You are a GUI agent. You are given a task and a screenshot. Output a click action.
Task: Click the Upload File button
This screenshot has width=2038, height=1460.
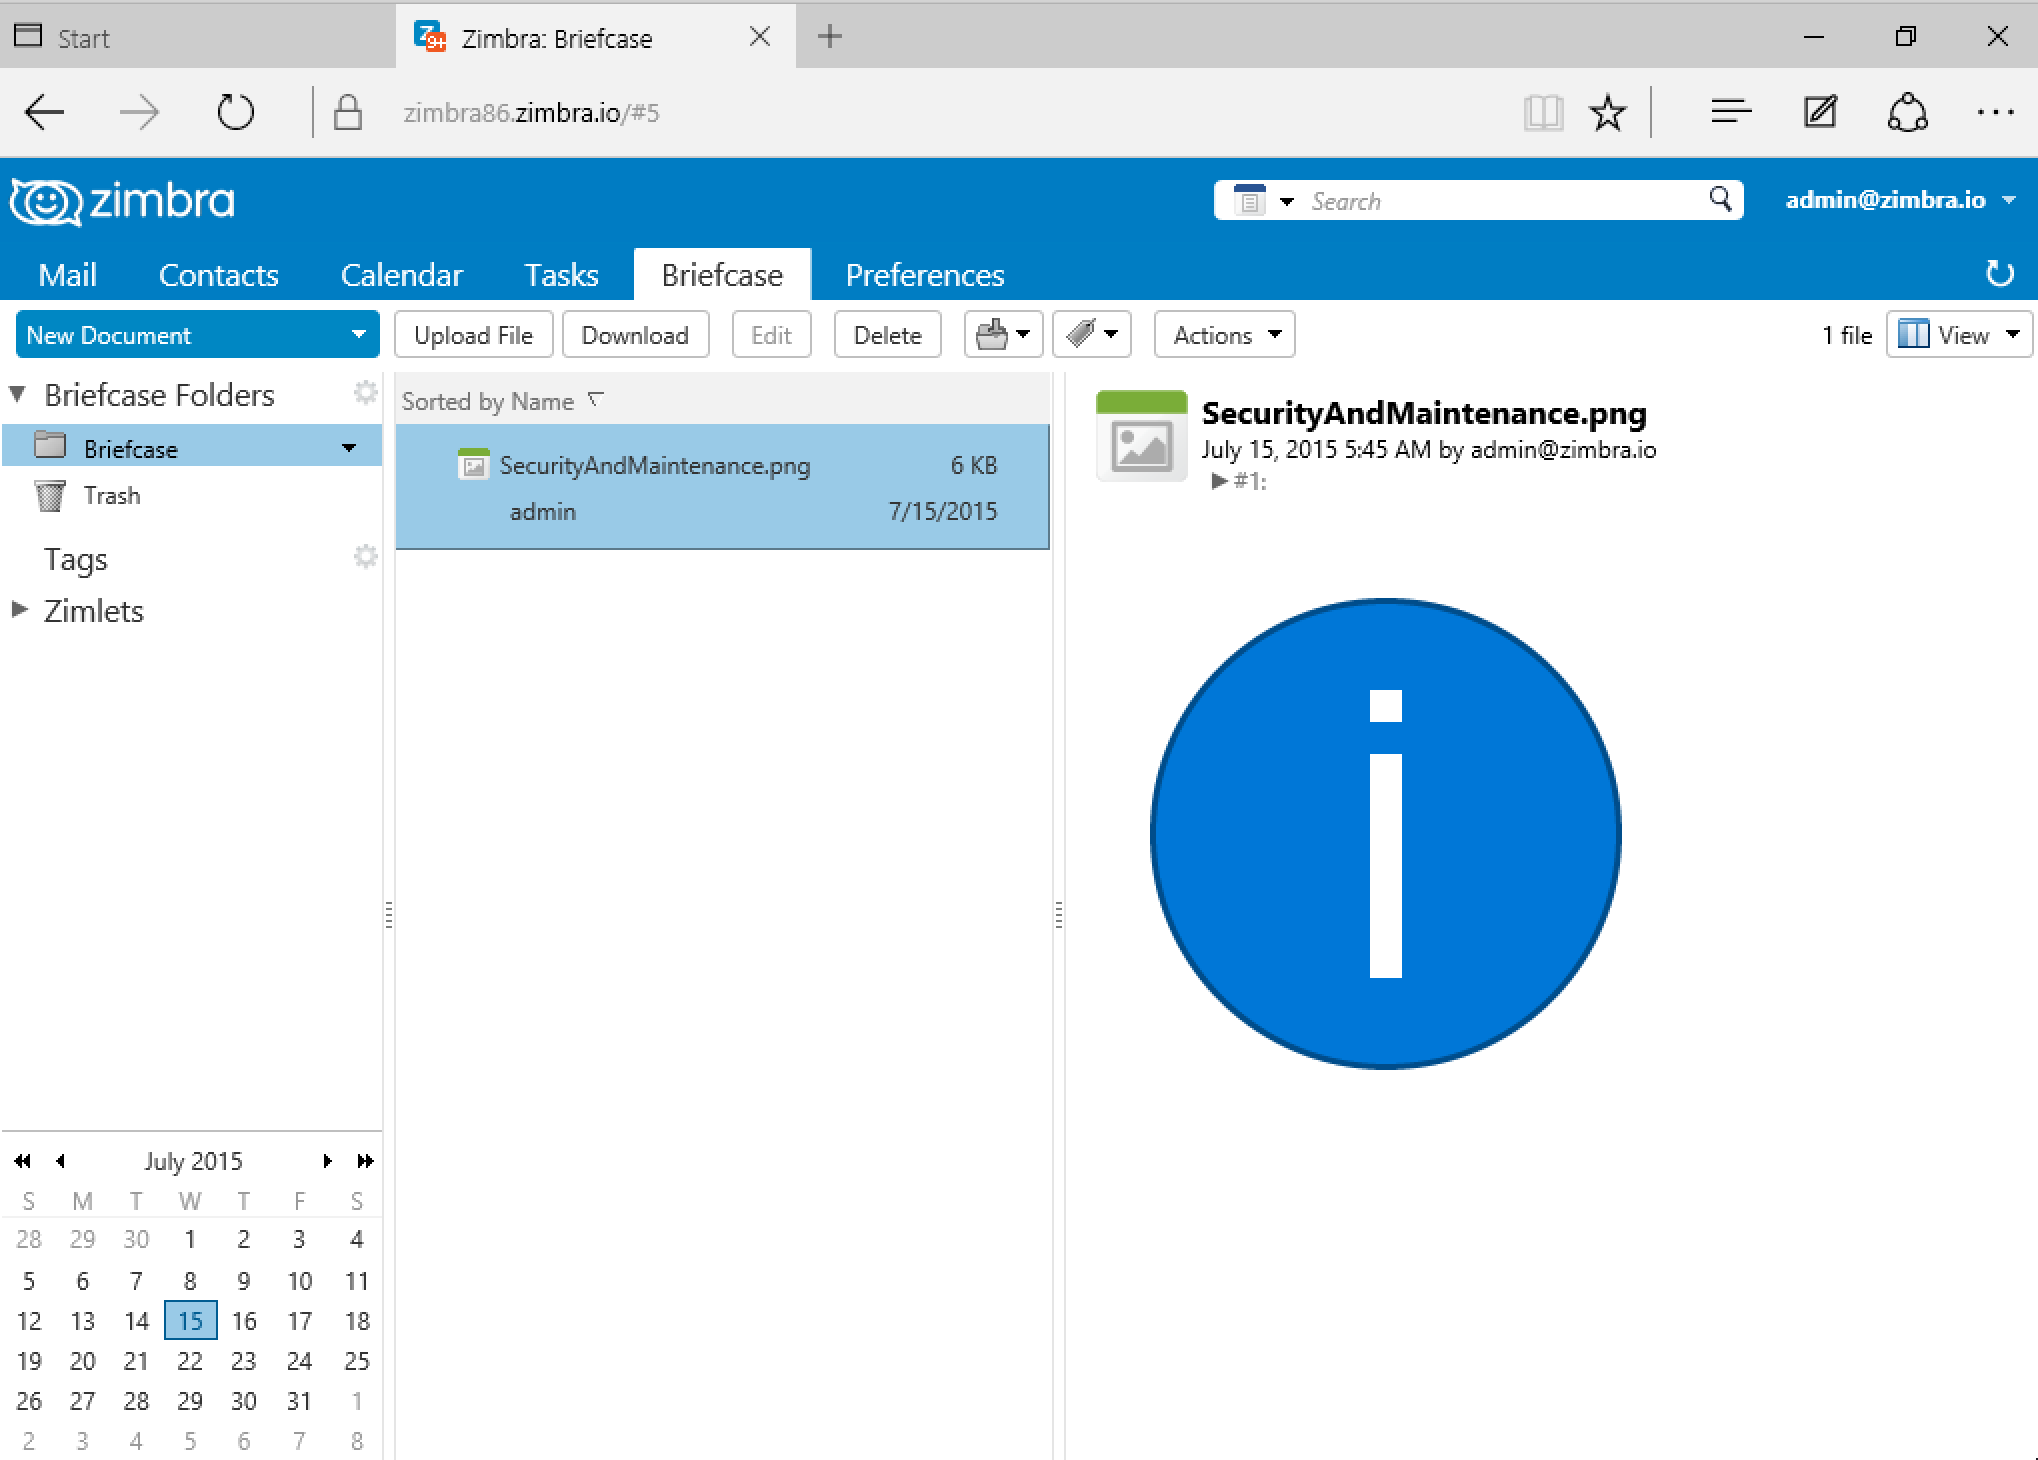point(473,335)
